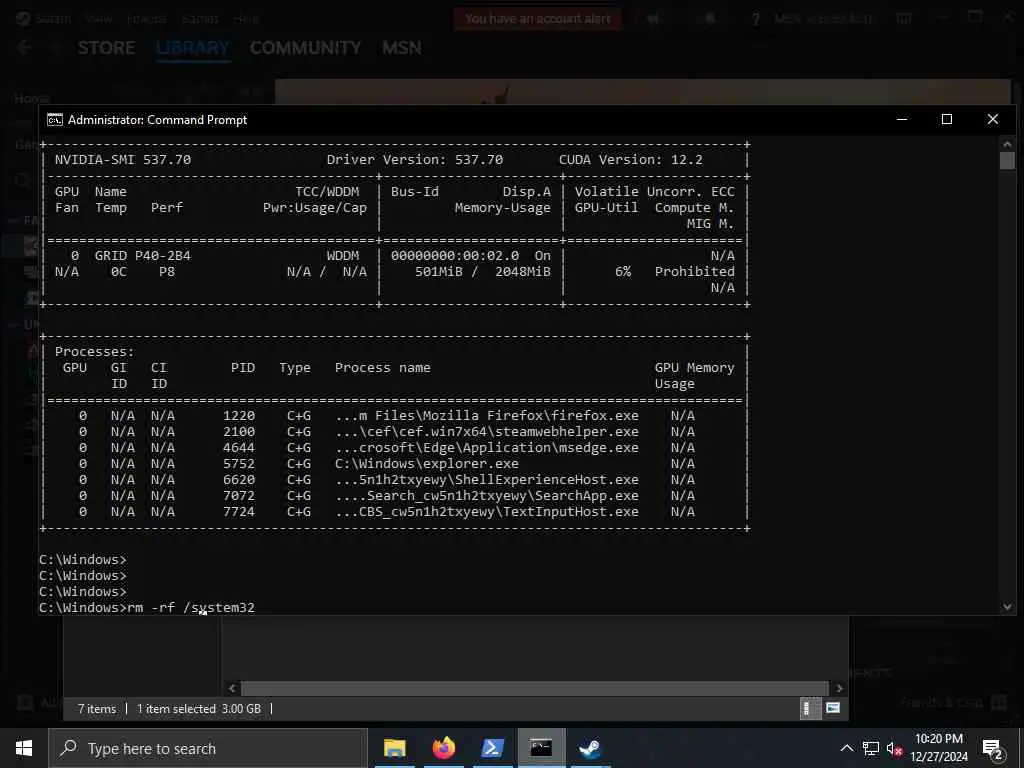Close the Command Prompt window

click(993, 120)
